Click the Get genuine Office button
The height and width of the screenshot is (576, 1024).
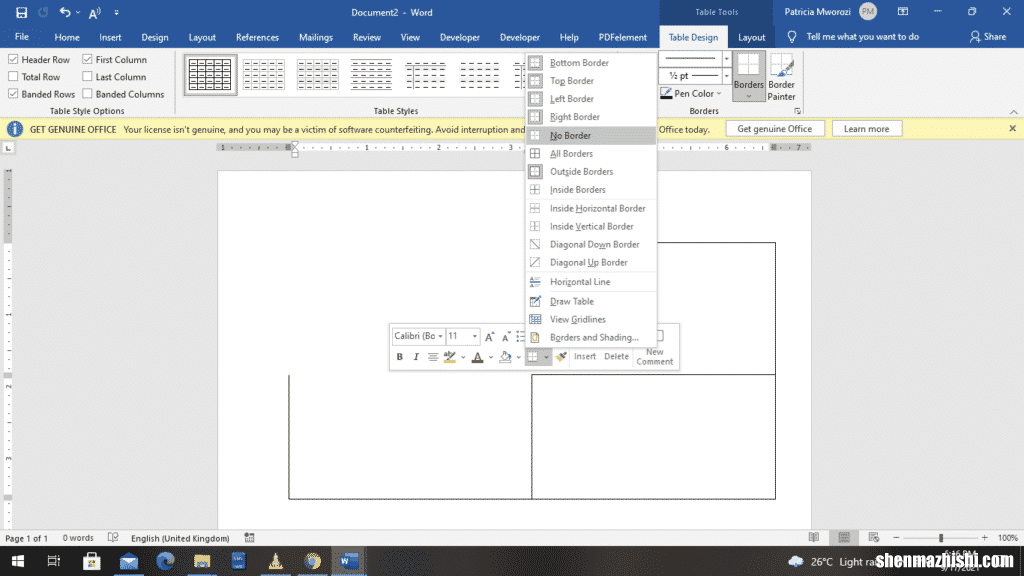pyautogui.click(x=775, y=129)
